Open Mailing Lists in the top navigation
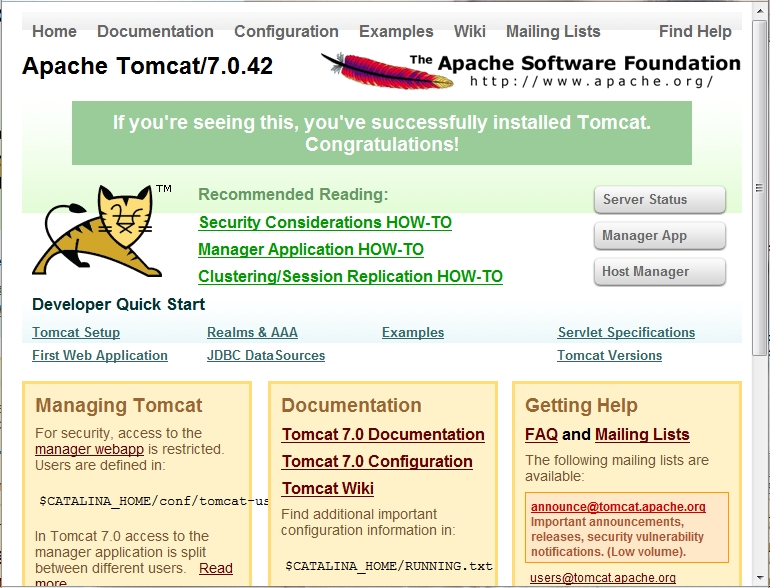The height and width of the screenshot is (588, 770). click(x=553, y=31)
